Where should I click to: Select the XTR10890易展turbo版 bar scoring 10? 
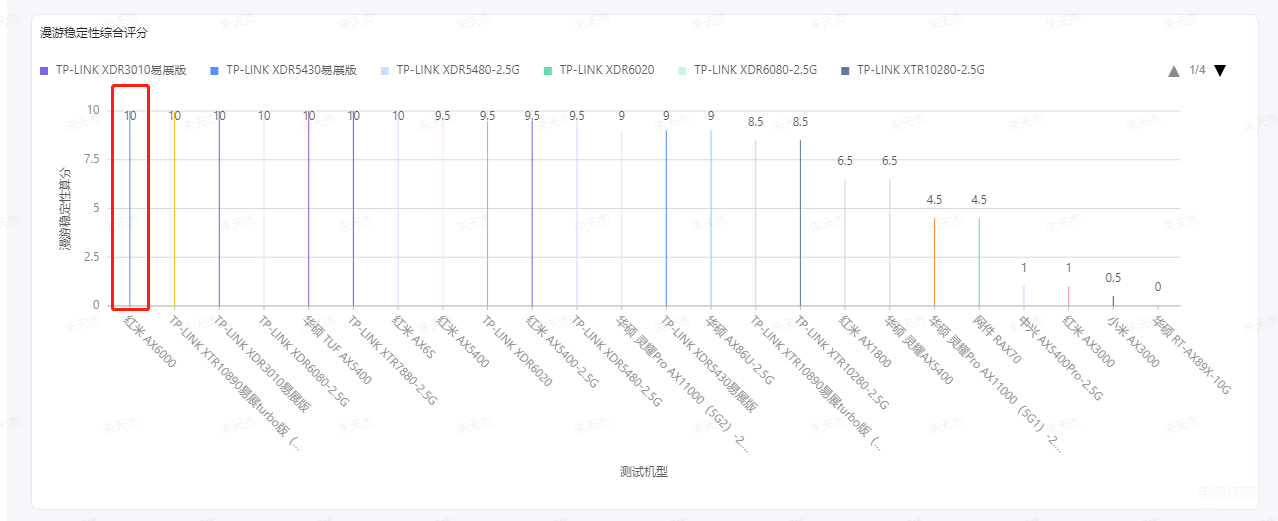click(175, 207)
